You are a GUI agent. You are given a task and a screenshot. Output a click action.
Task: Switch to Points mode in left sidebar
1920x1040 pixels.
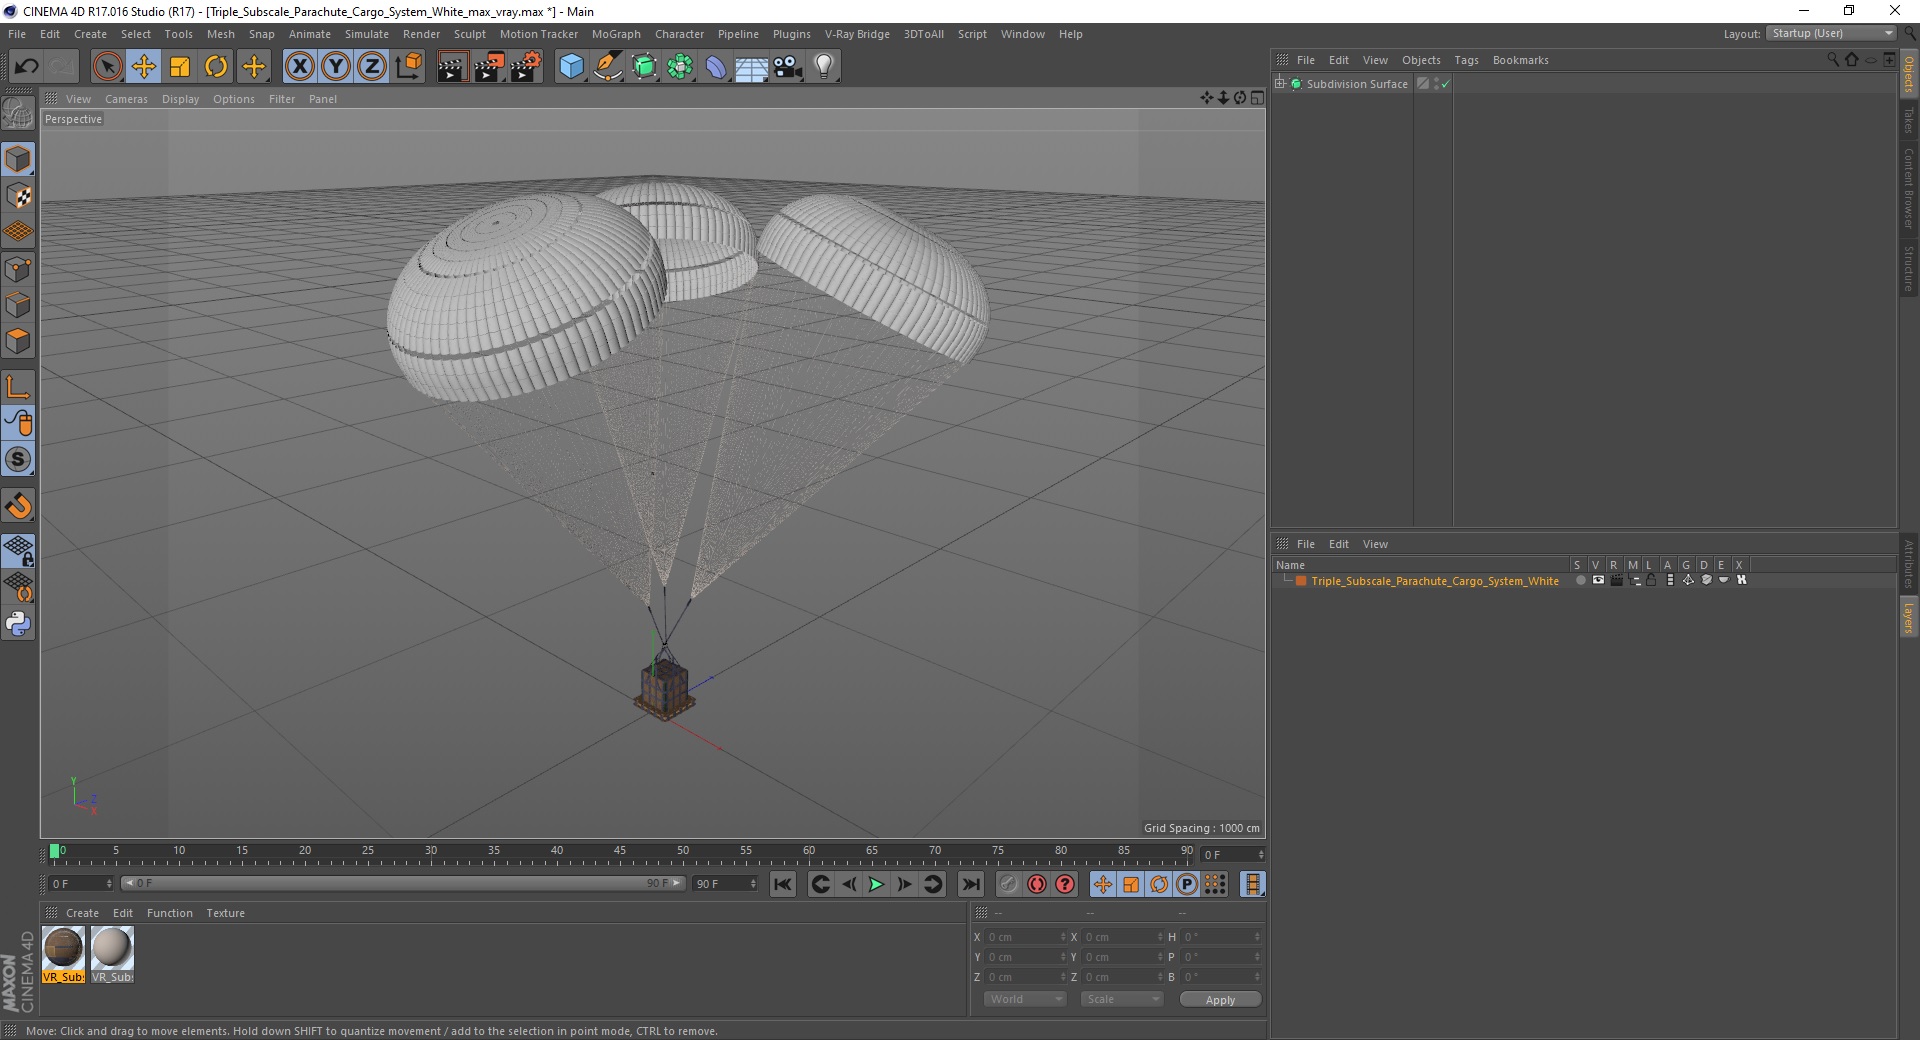(18, 269)
